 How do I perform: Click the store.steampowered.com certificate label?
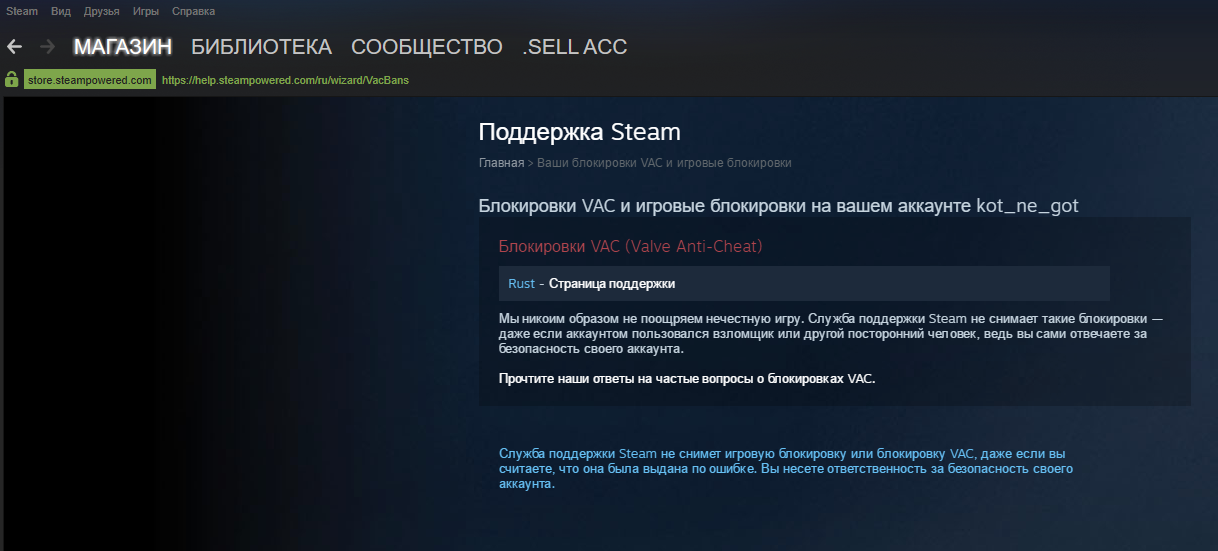pyautogui.click(x=90, y=80)
